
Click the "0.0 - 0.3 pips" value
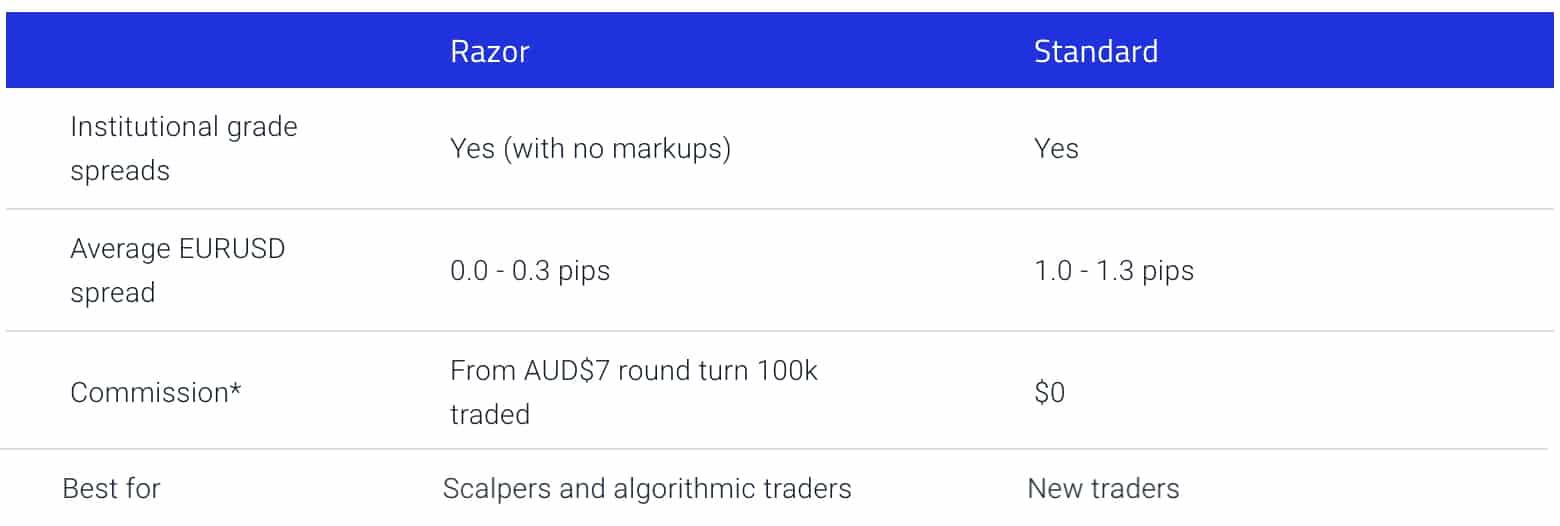[x=530, y=271]
